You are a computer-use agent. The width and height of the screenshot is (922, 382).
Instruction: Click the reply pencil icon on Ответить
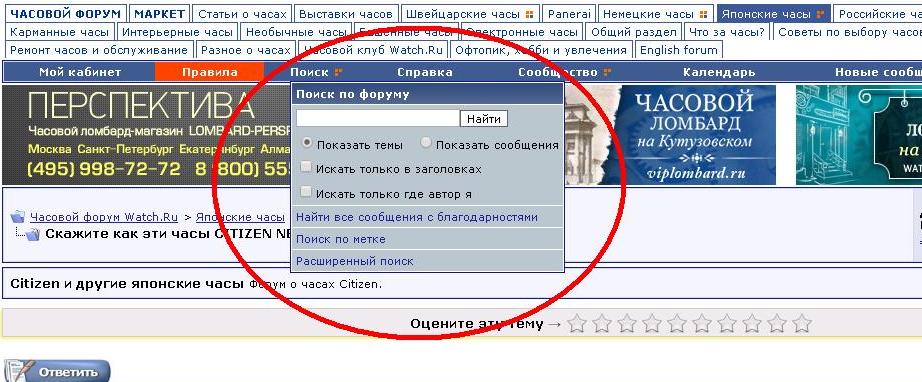pos(19,371)
